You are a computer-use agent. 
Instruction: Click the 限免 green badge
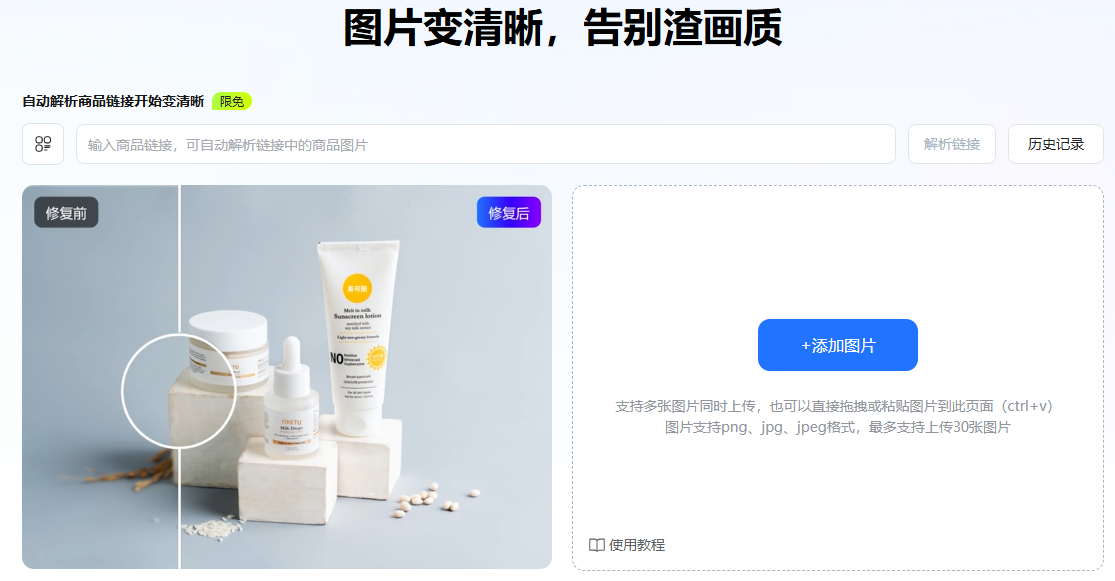232,101
